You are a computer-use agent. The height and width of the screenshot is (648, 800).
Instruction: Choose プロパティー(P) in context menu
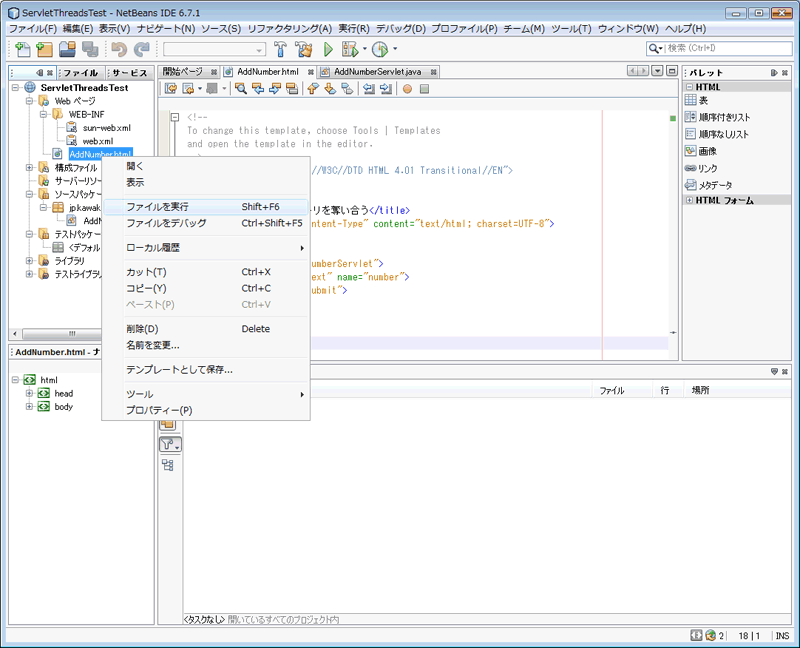click(206, 410)
